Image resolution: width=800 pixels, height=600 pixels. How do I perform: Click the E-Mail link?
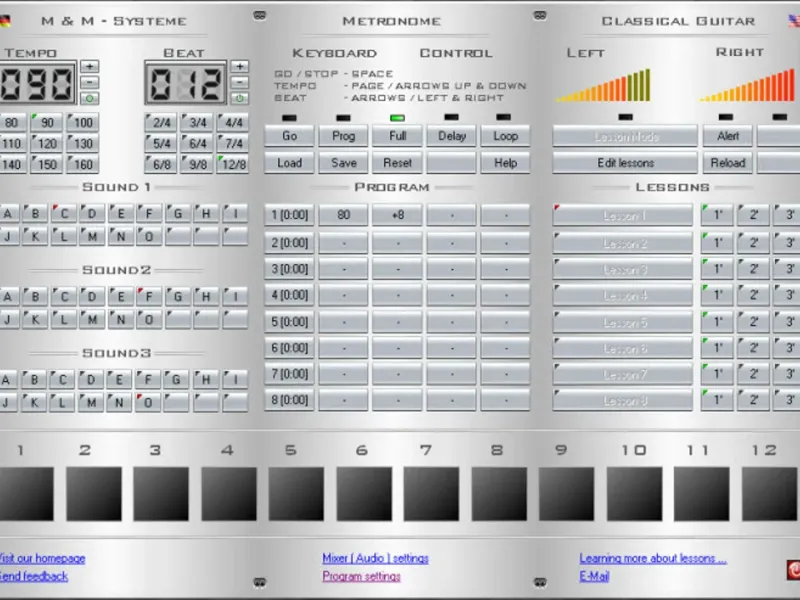594,577
